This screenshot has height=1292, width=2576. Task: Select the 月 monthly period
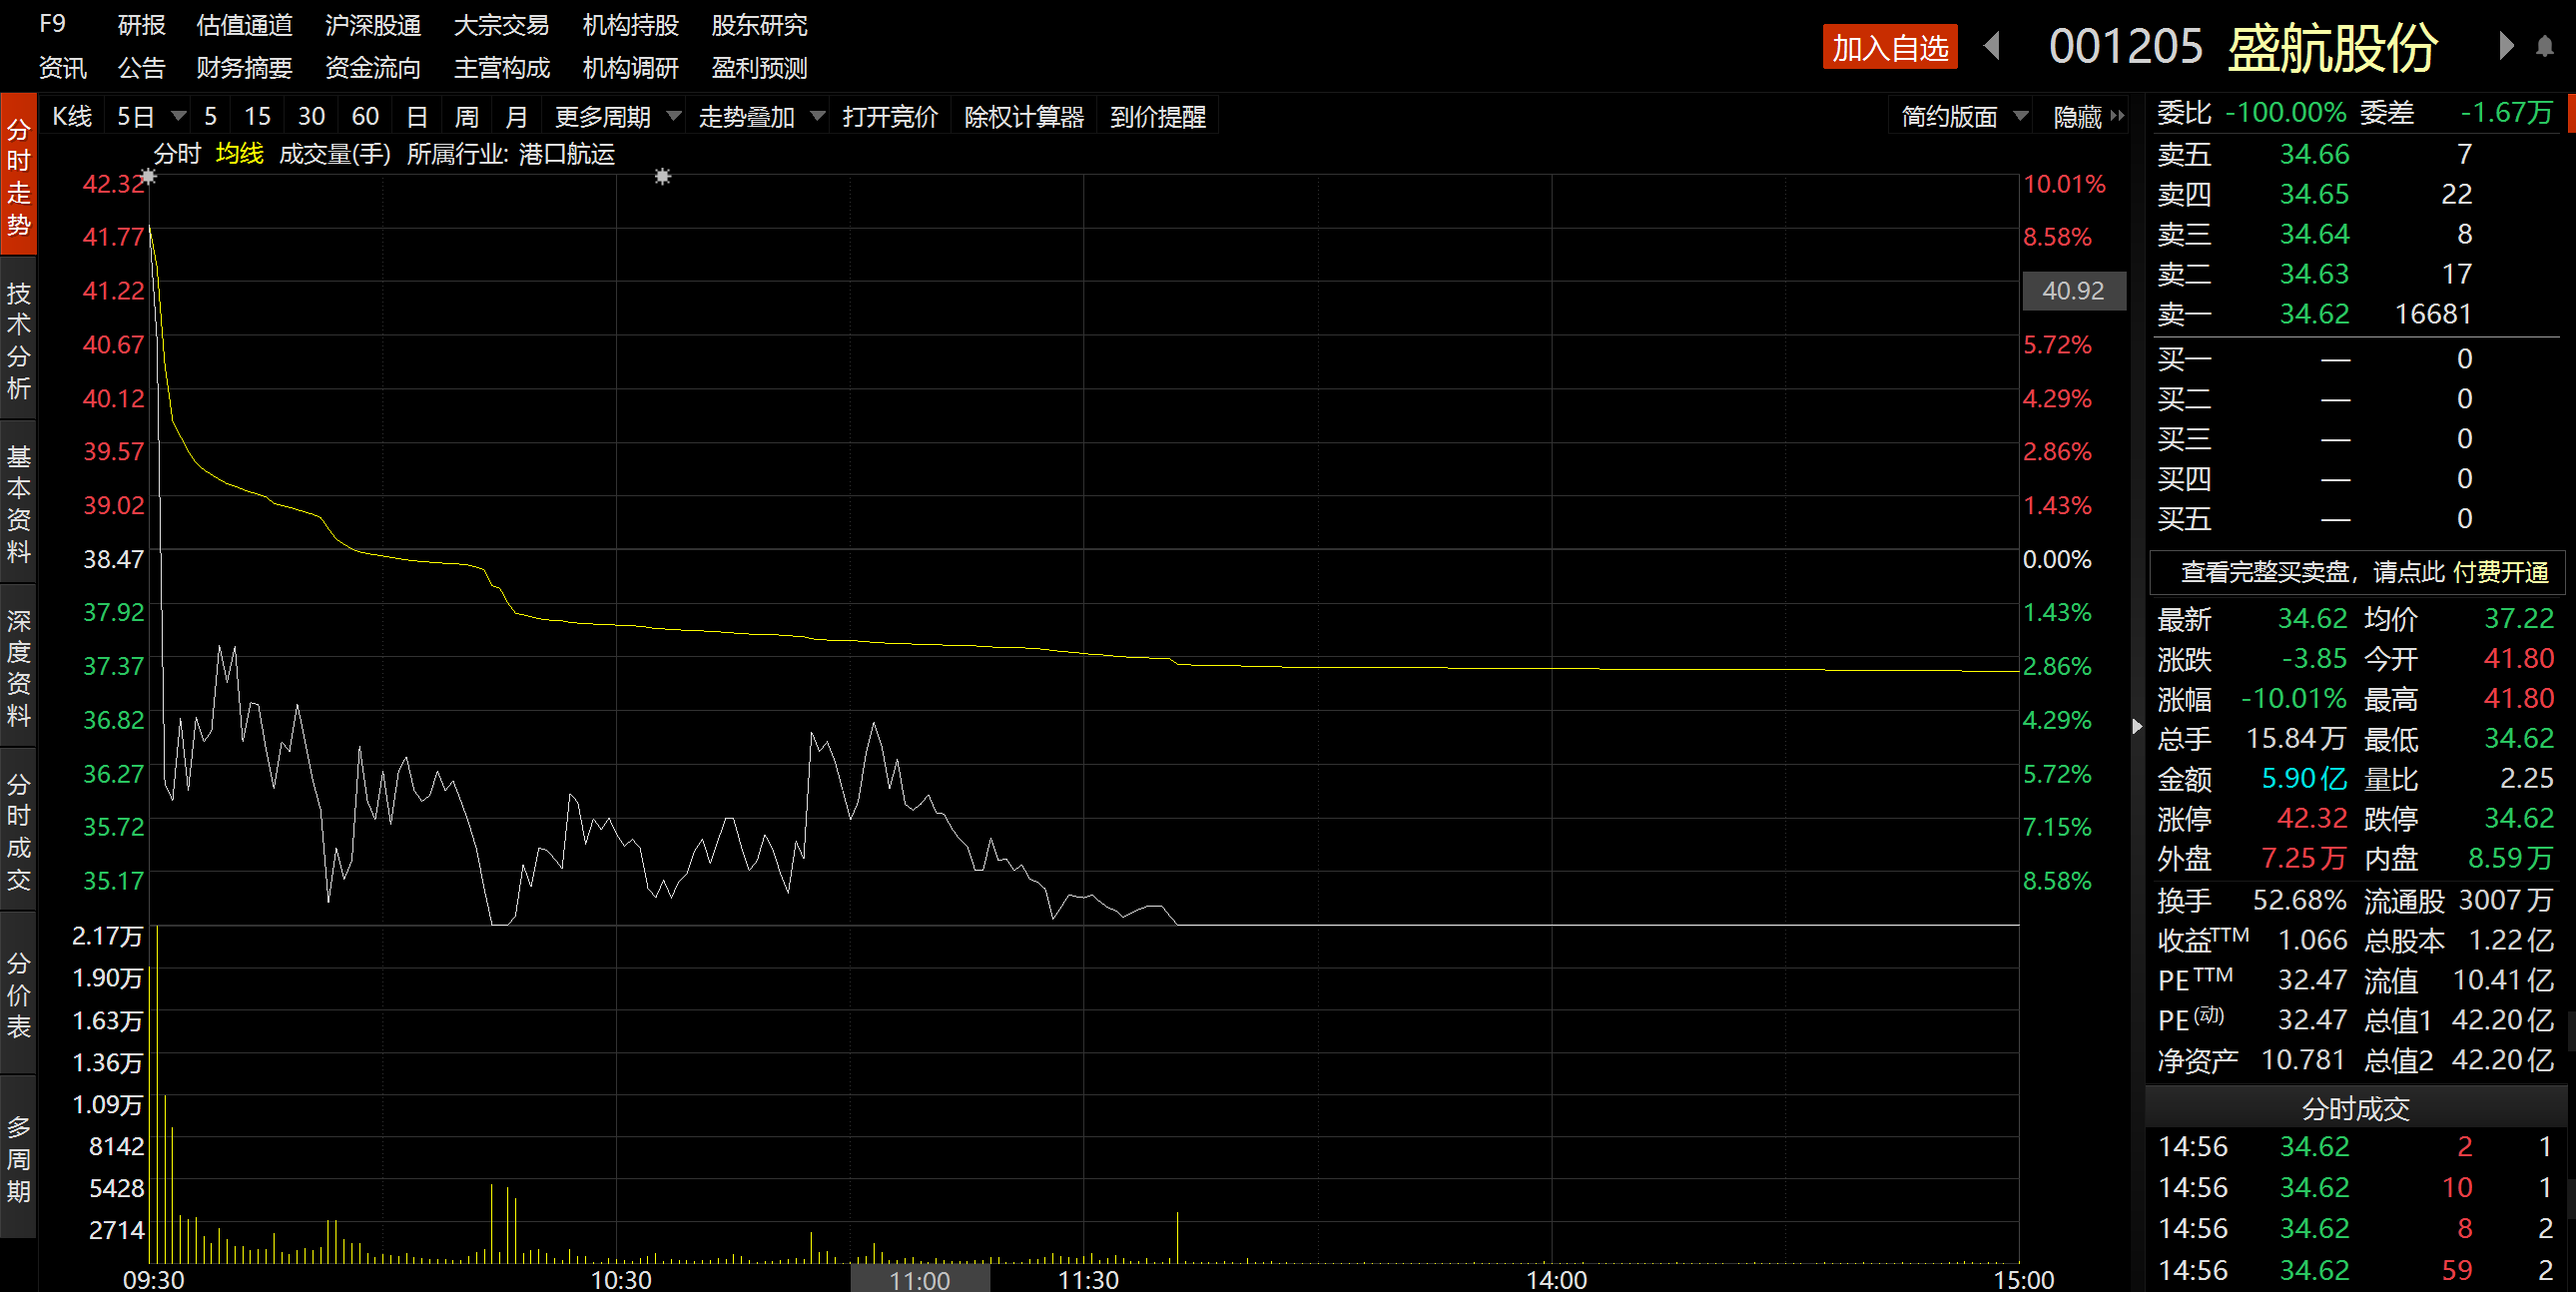point(516,116)
